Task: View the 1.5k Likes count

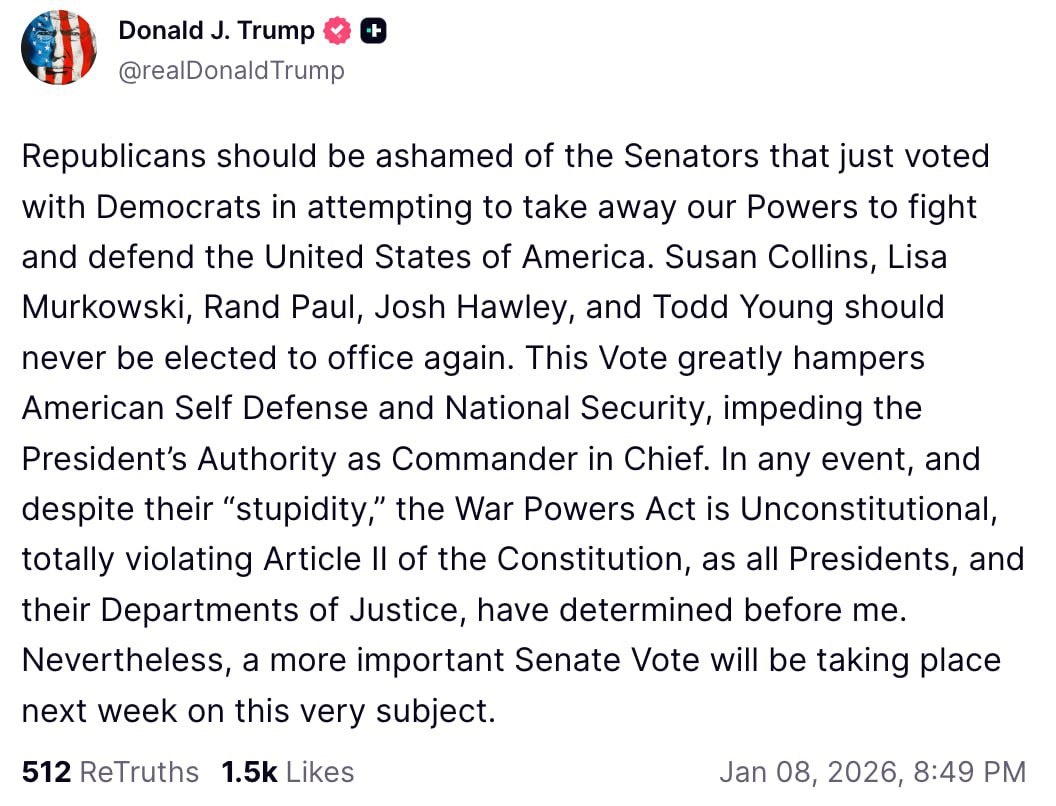Action: coord(249,772)
